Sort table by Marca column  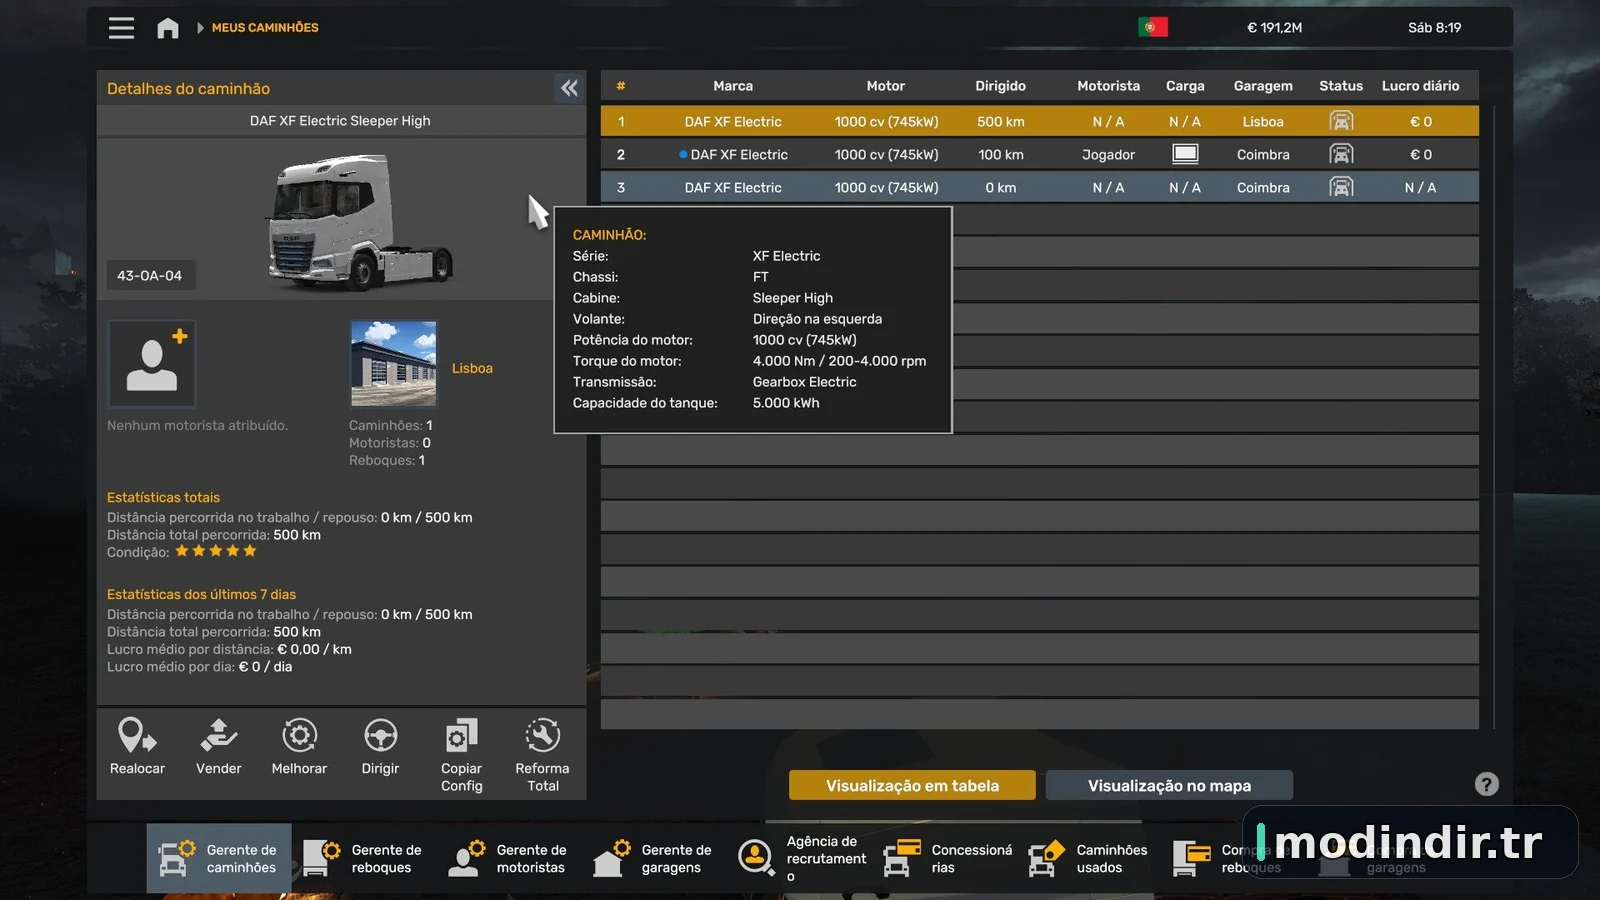pos(733,86)
